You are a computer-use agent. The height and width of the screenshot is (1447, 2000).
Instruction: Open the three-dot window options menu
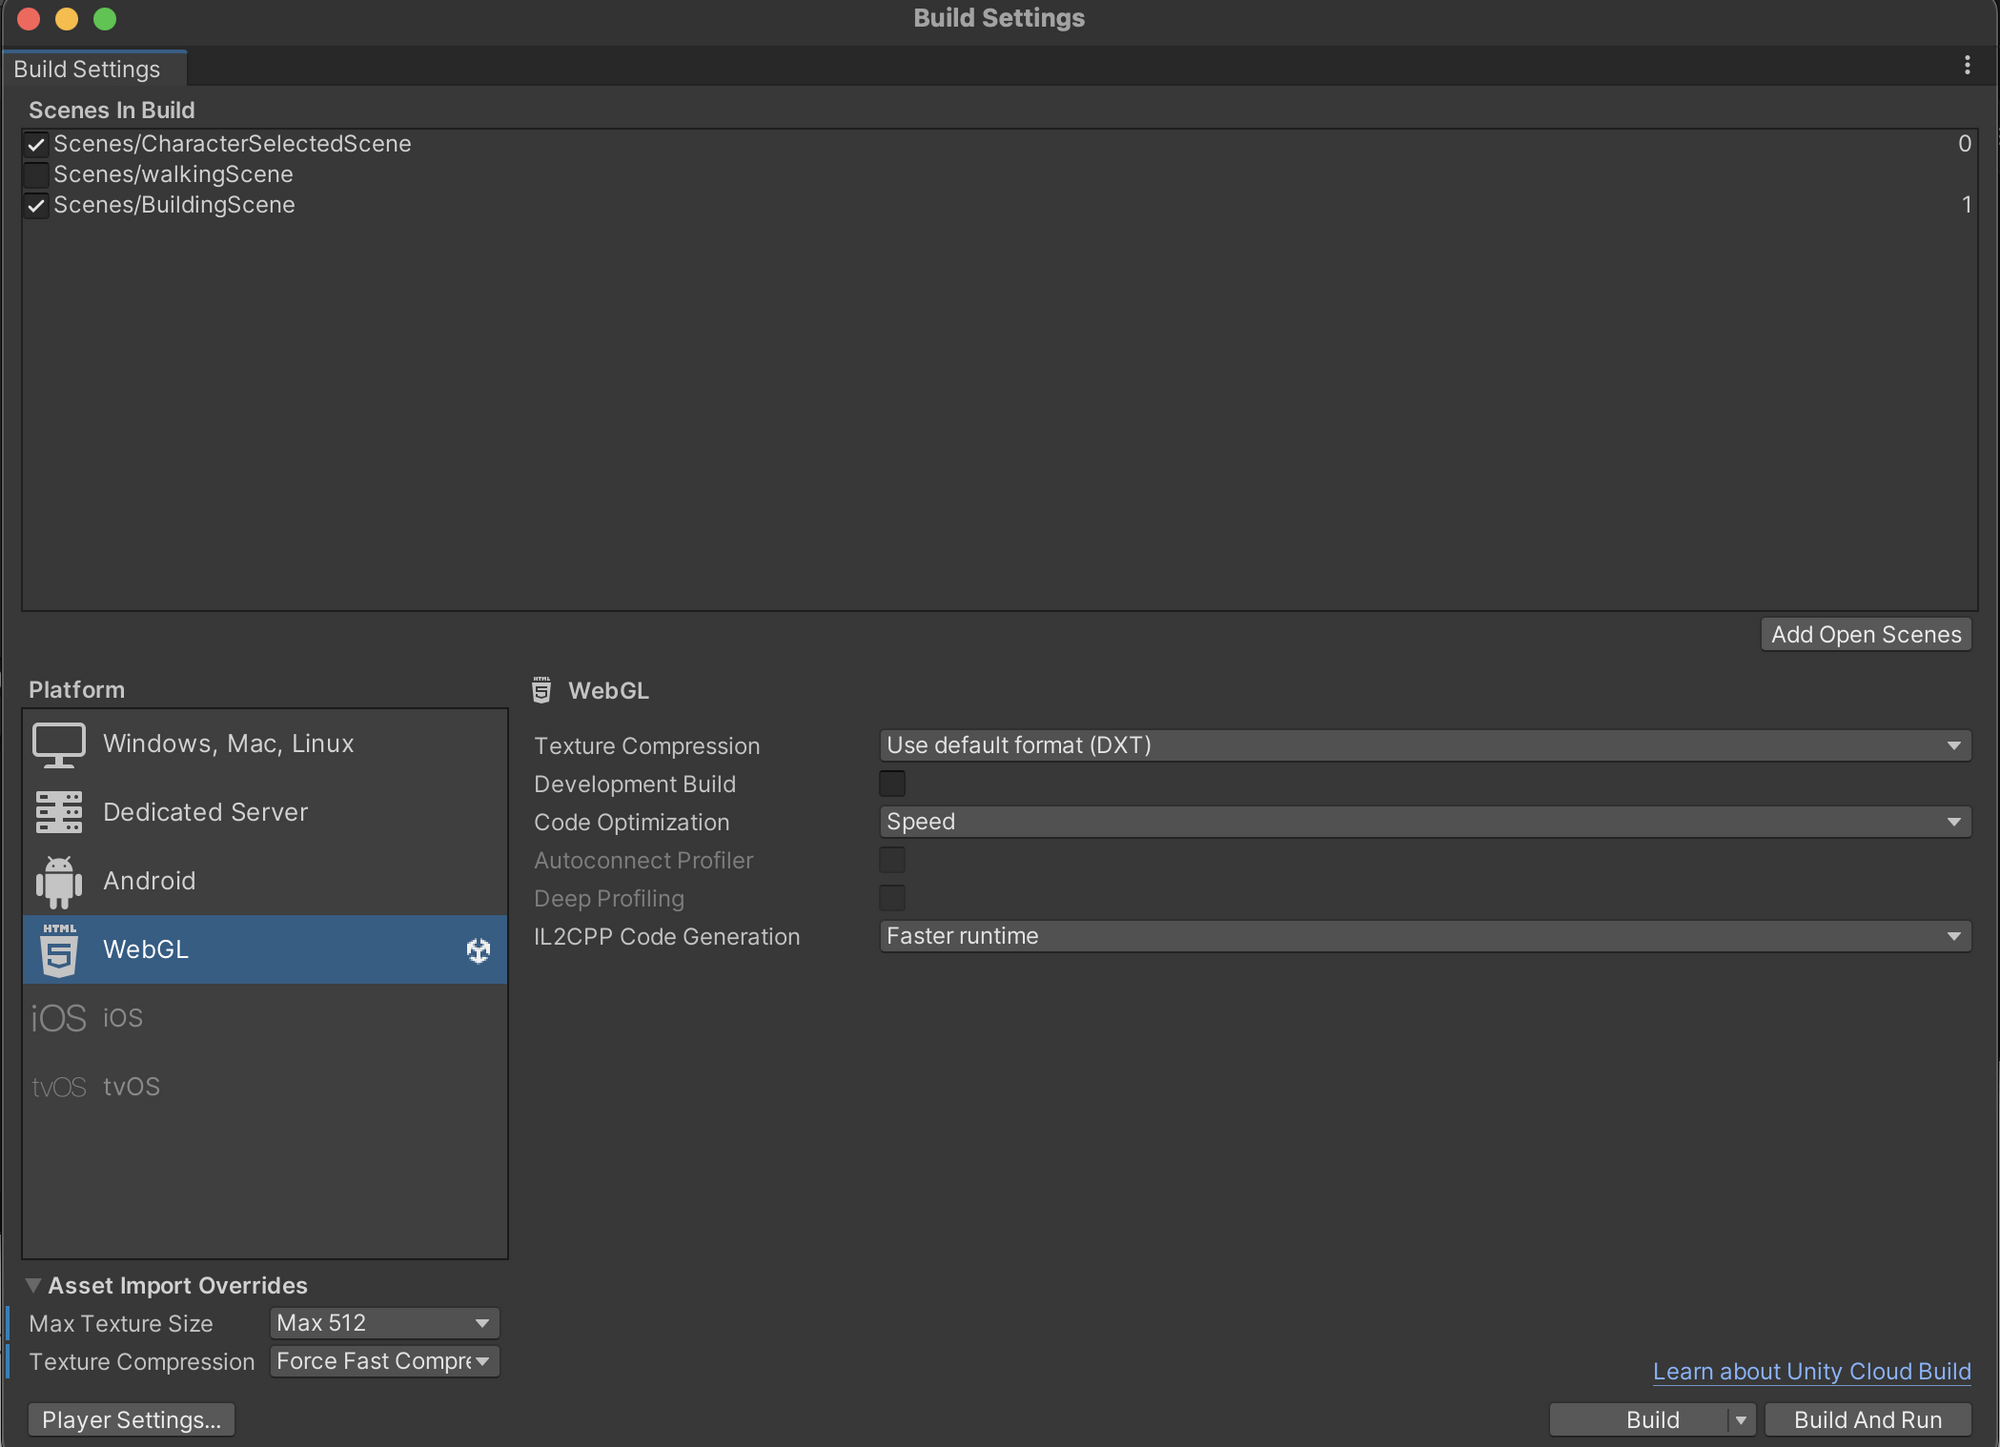[x=1966, y=66]
